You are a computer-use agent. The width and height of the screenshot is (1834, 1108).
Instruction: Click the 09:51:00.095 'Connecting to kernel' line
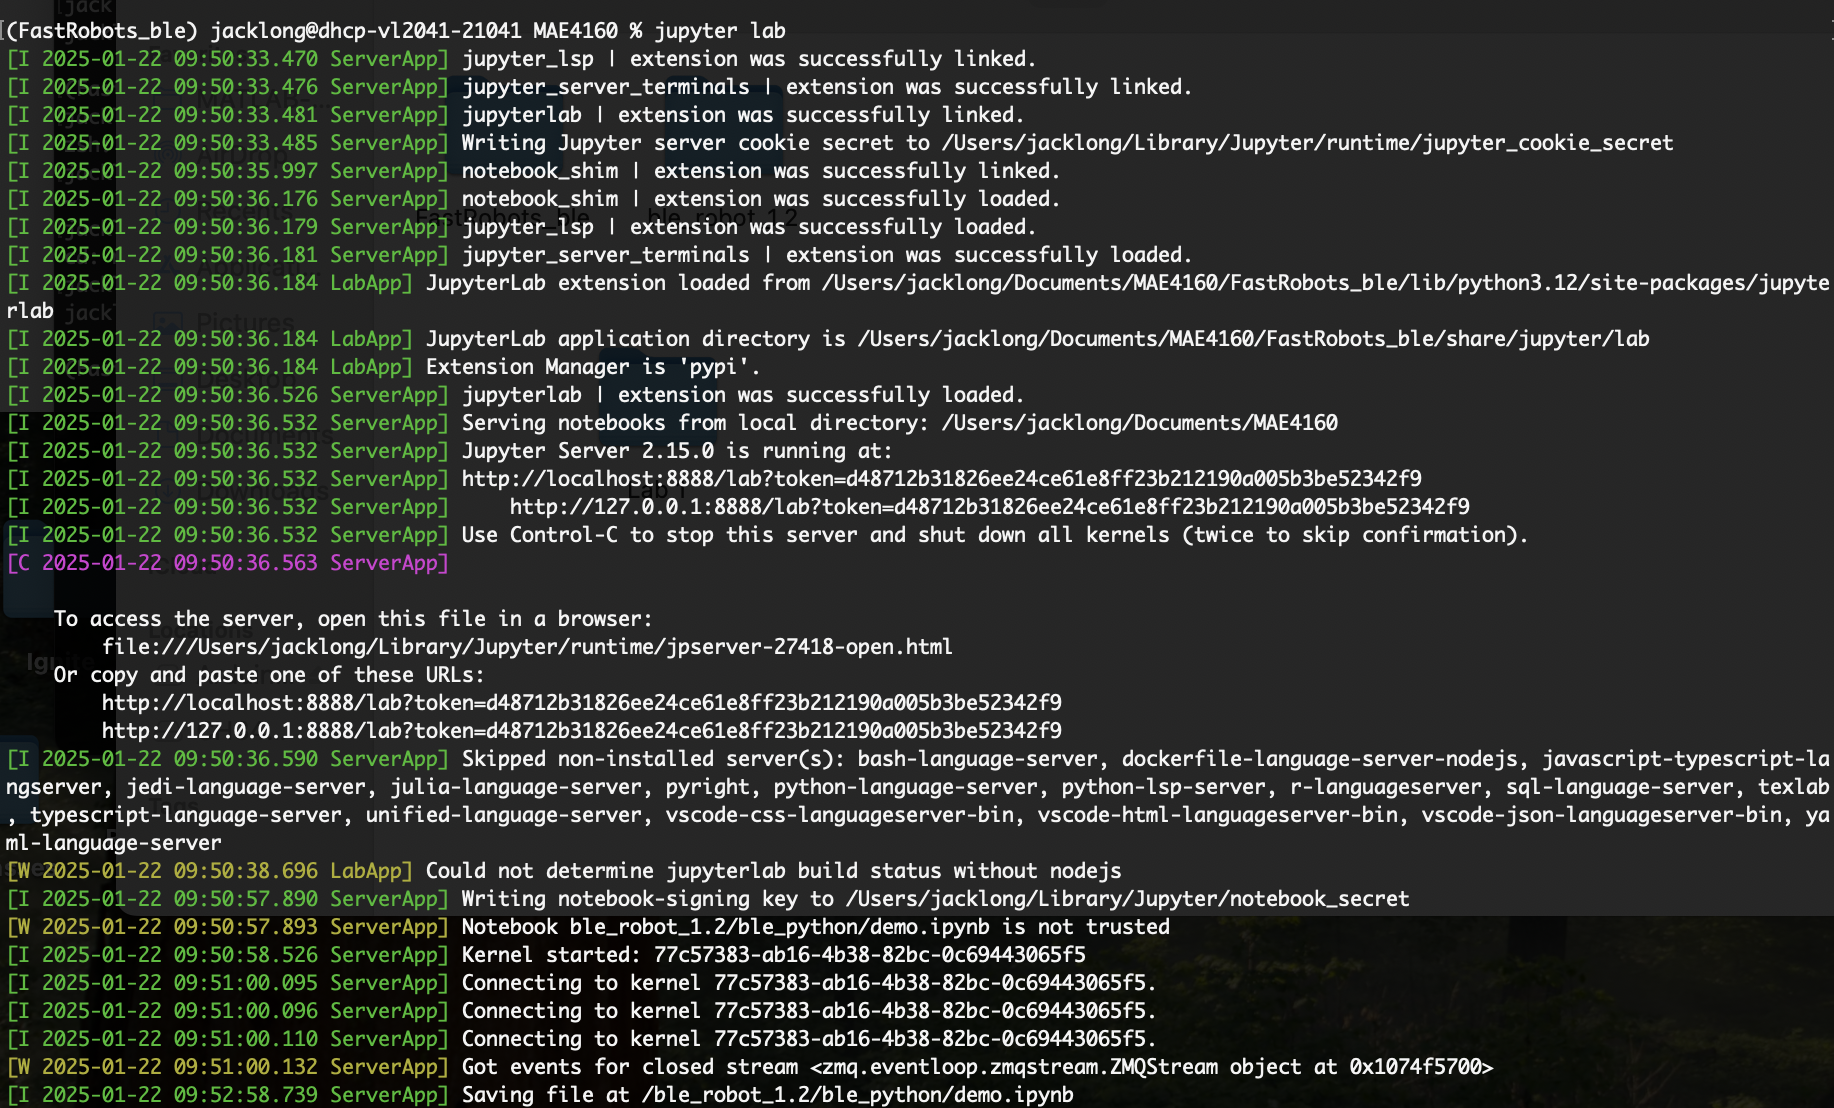pyautogui.click(x=582, y=983)
